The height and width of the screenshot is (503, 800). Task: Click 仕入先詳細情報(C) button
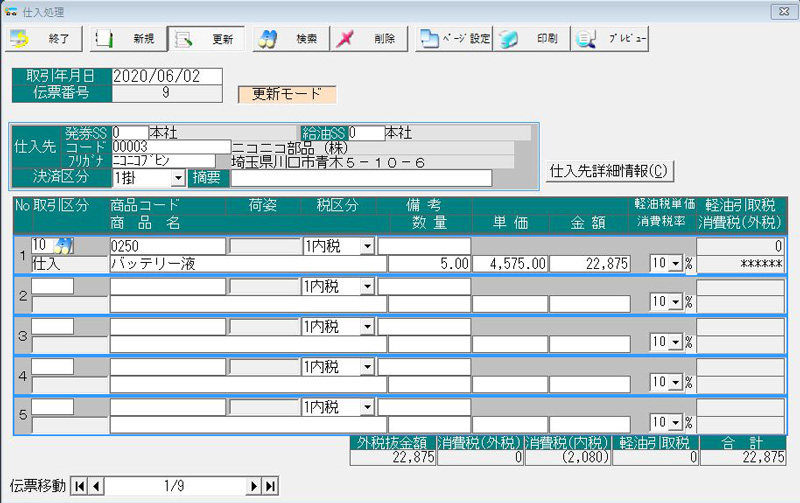(610, 170)
